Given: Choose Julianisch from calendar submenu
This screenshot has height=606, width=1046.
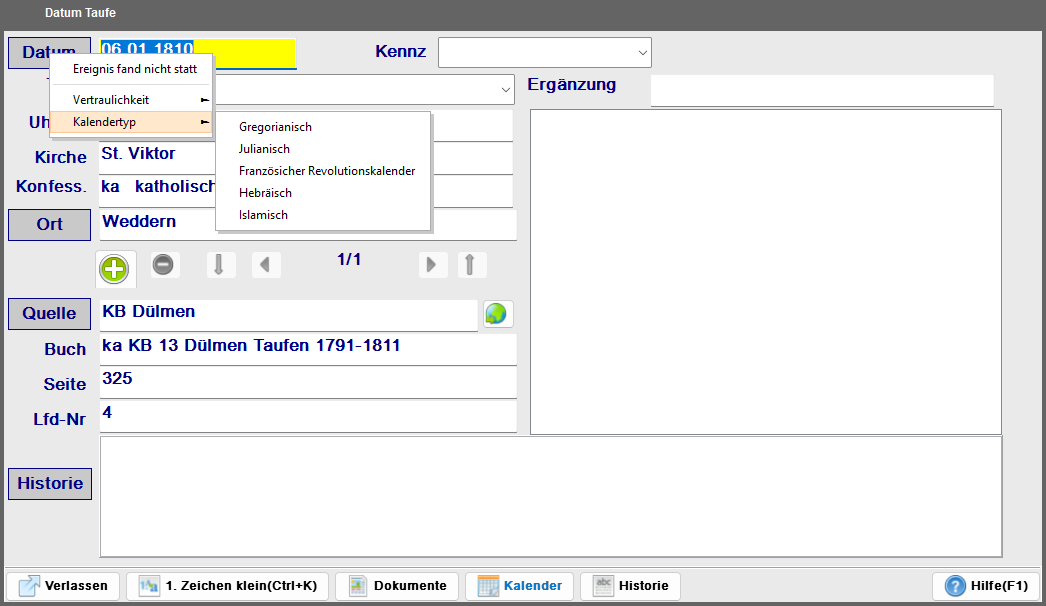Looking at the screenshot, I should [264, 149].
